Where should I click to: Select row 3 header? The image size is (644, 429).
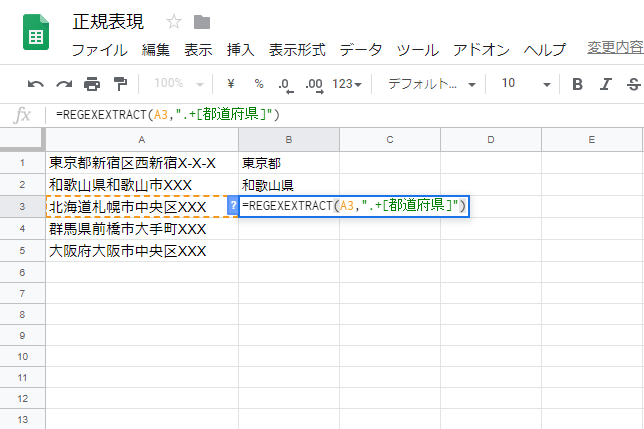coord(22,206)
